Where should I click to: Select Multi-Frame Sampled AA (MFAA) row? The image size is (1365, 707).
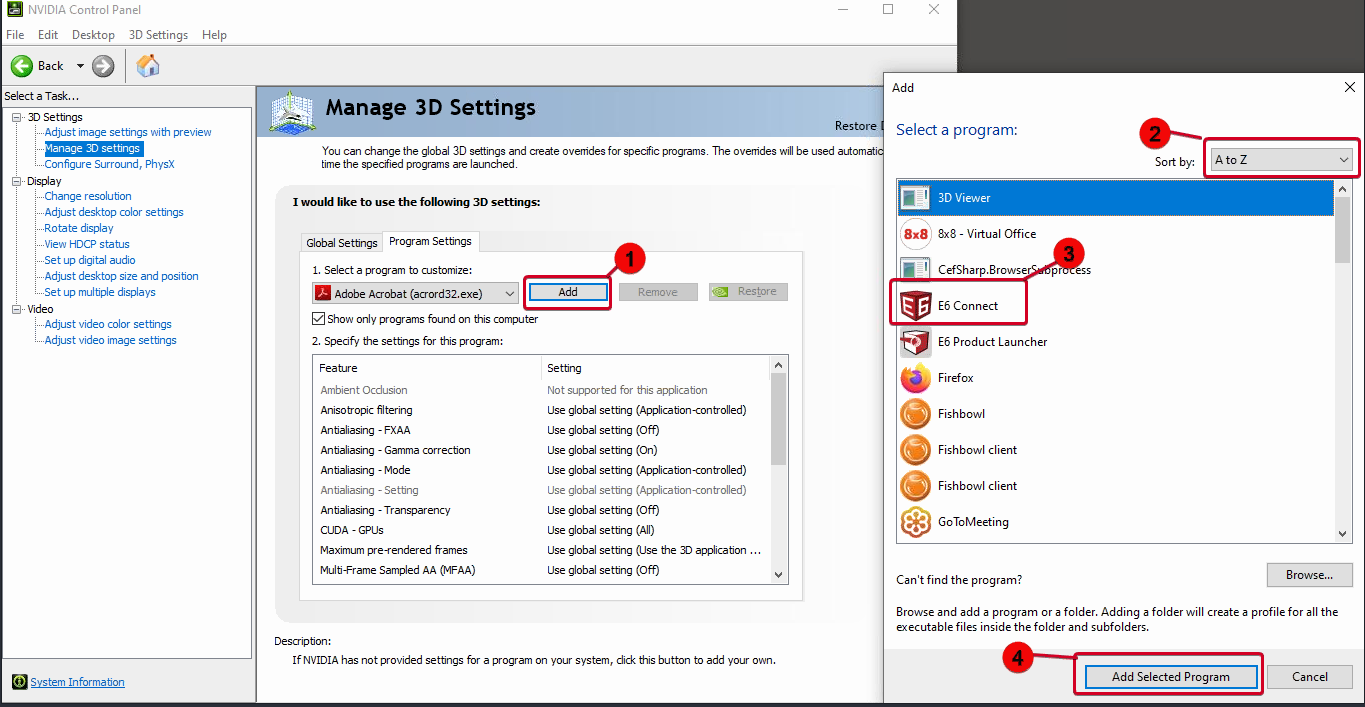pyautogui.click(x=541, y=570)
